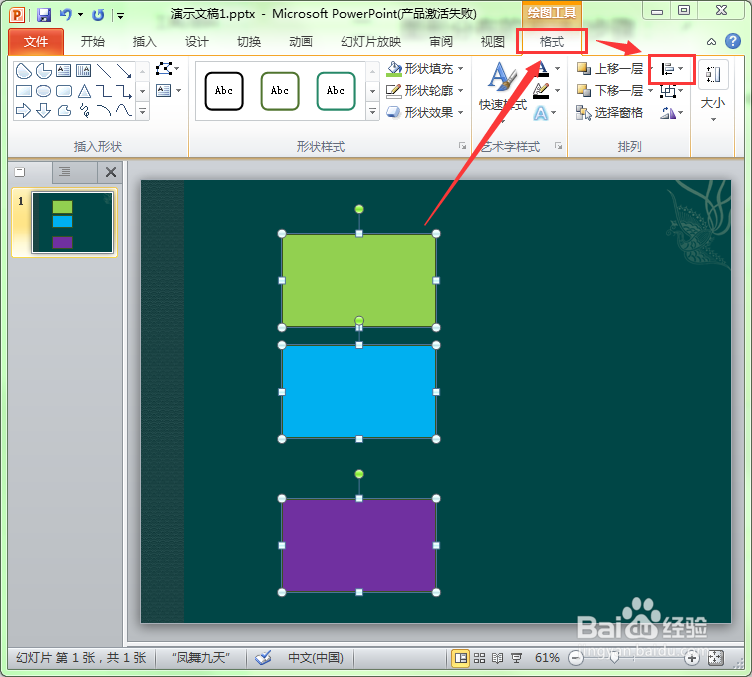Switch to the 插入 ribbon tab
Screen dimensions: 752x677
coord(144,42)
